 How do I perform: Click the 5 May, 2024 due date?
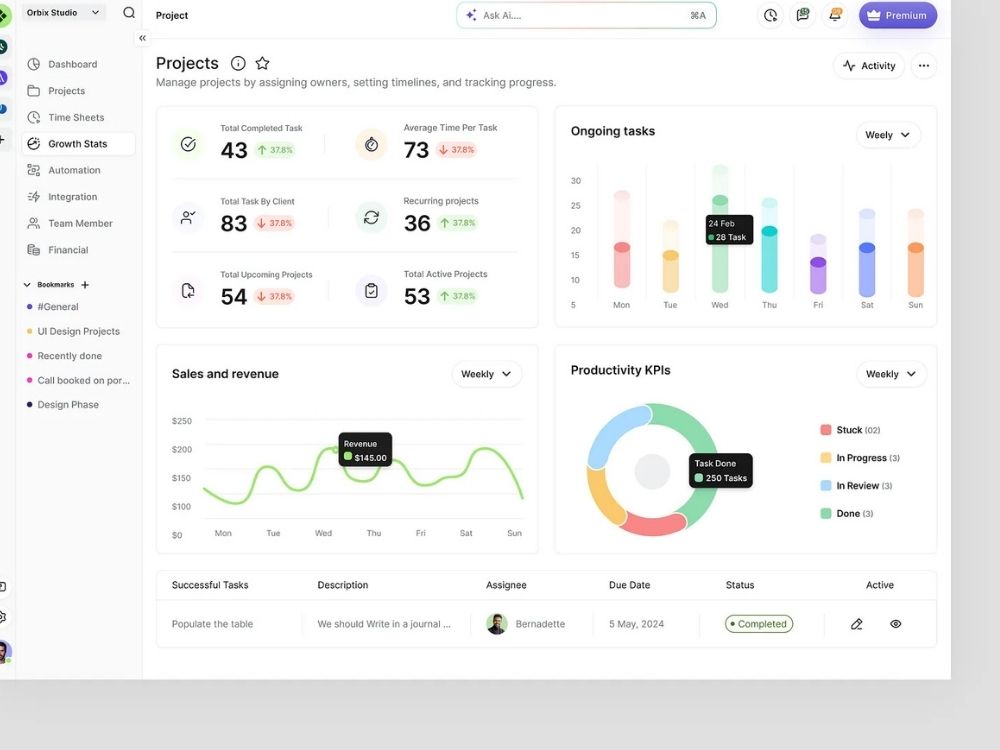click(636, 624)
